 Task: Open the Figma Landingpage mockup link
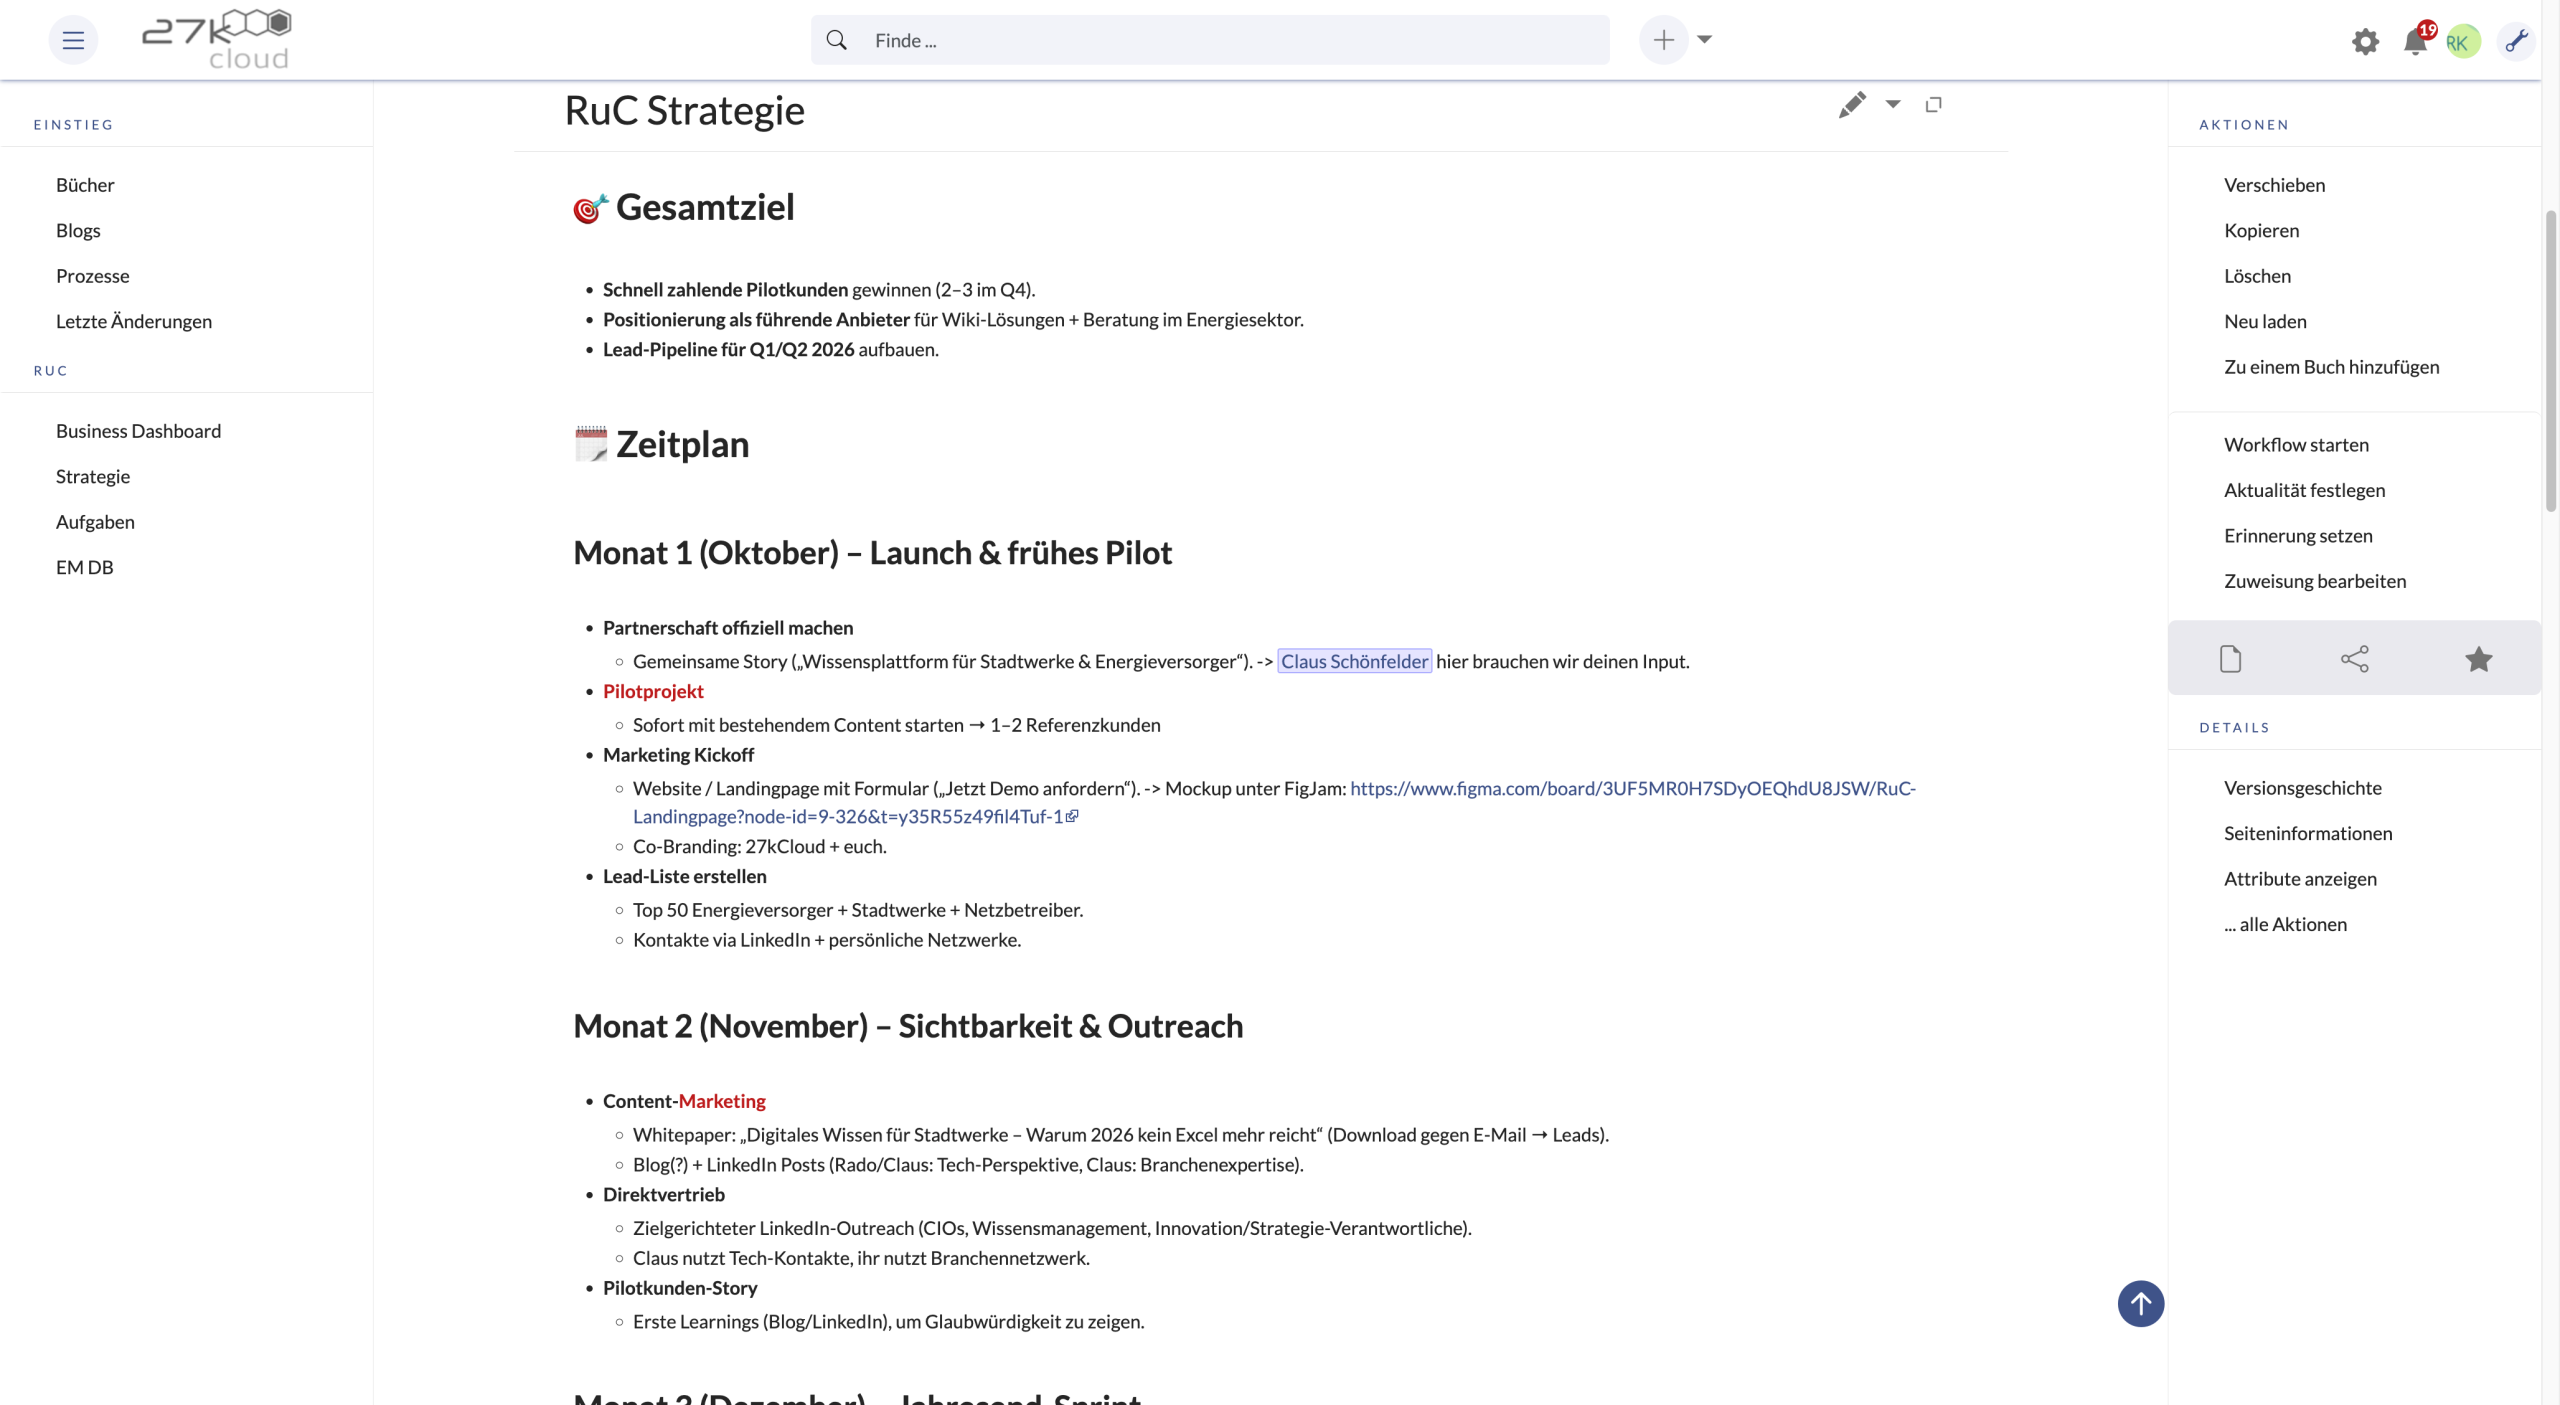[1632, 789]
